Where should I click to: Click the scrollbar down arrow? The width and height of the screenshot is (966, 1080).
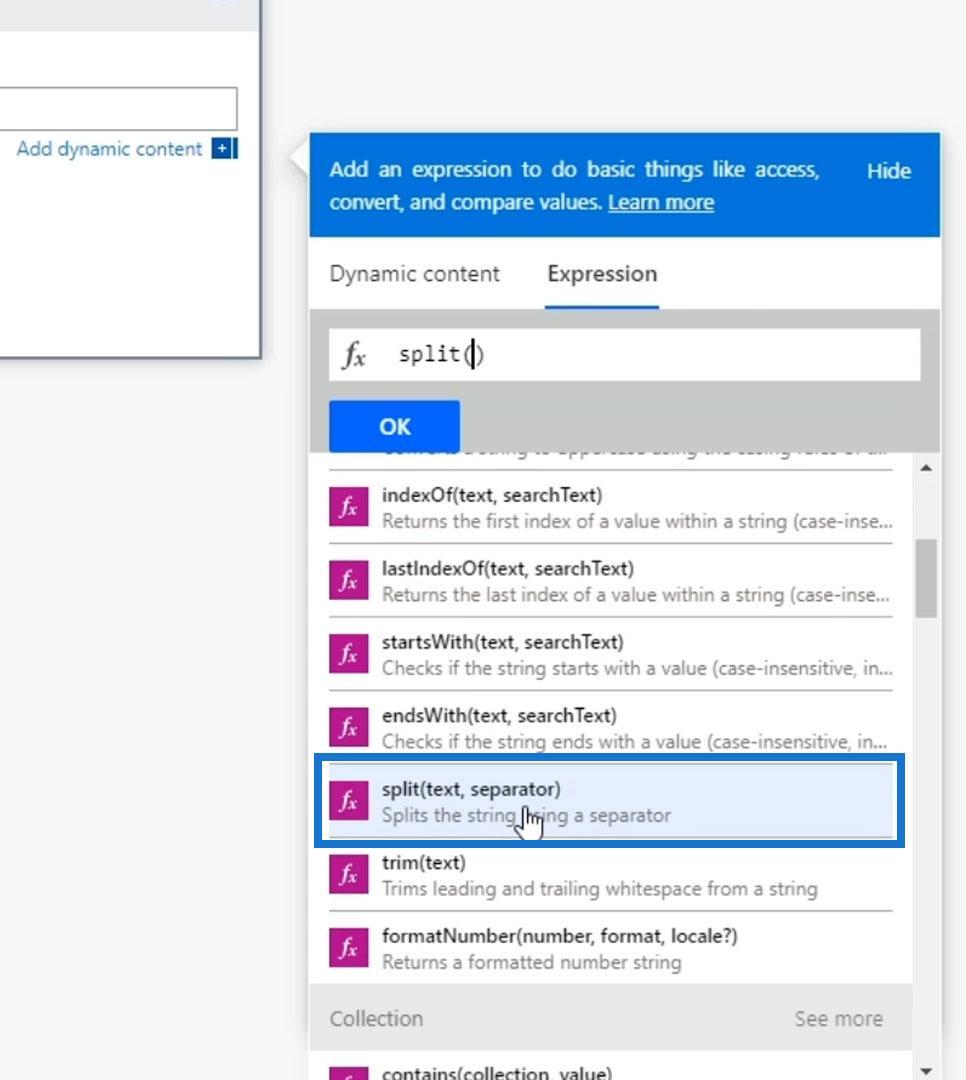[x=926, y=1071]
